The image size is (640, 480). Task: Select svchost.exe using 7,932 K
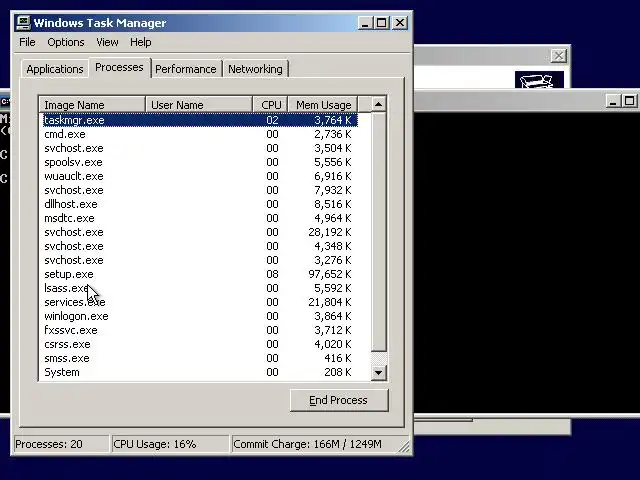coord(200,190)
